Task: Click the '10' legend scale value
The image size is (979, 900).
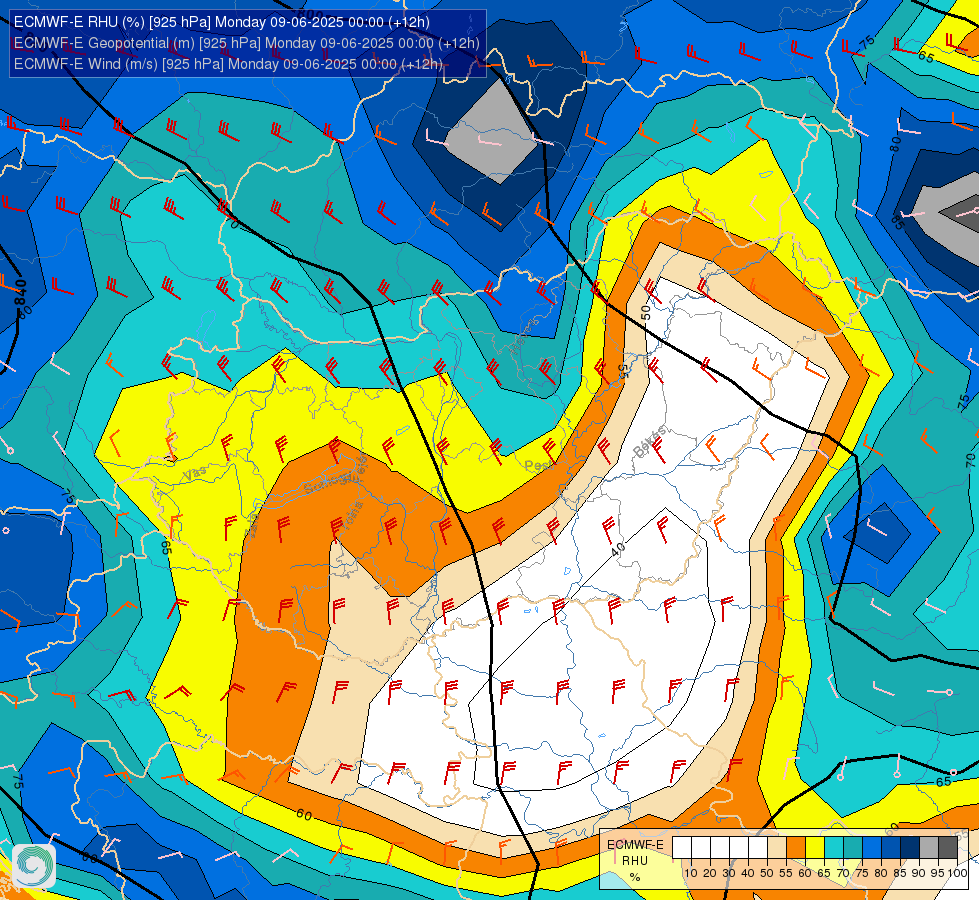Action: (x=691, y=873)
